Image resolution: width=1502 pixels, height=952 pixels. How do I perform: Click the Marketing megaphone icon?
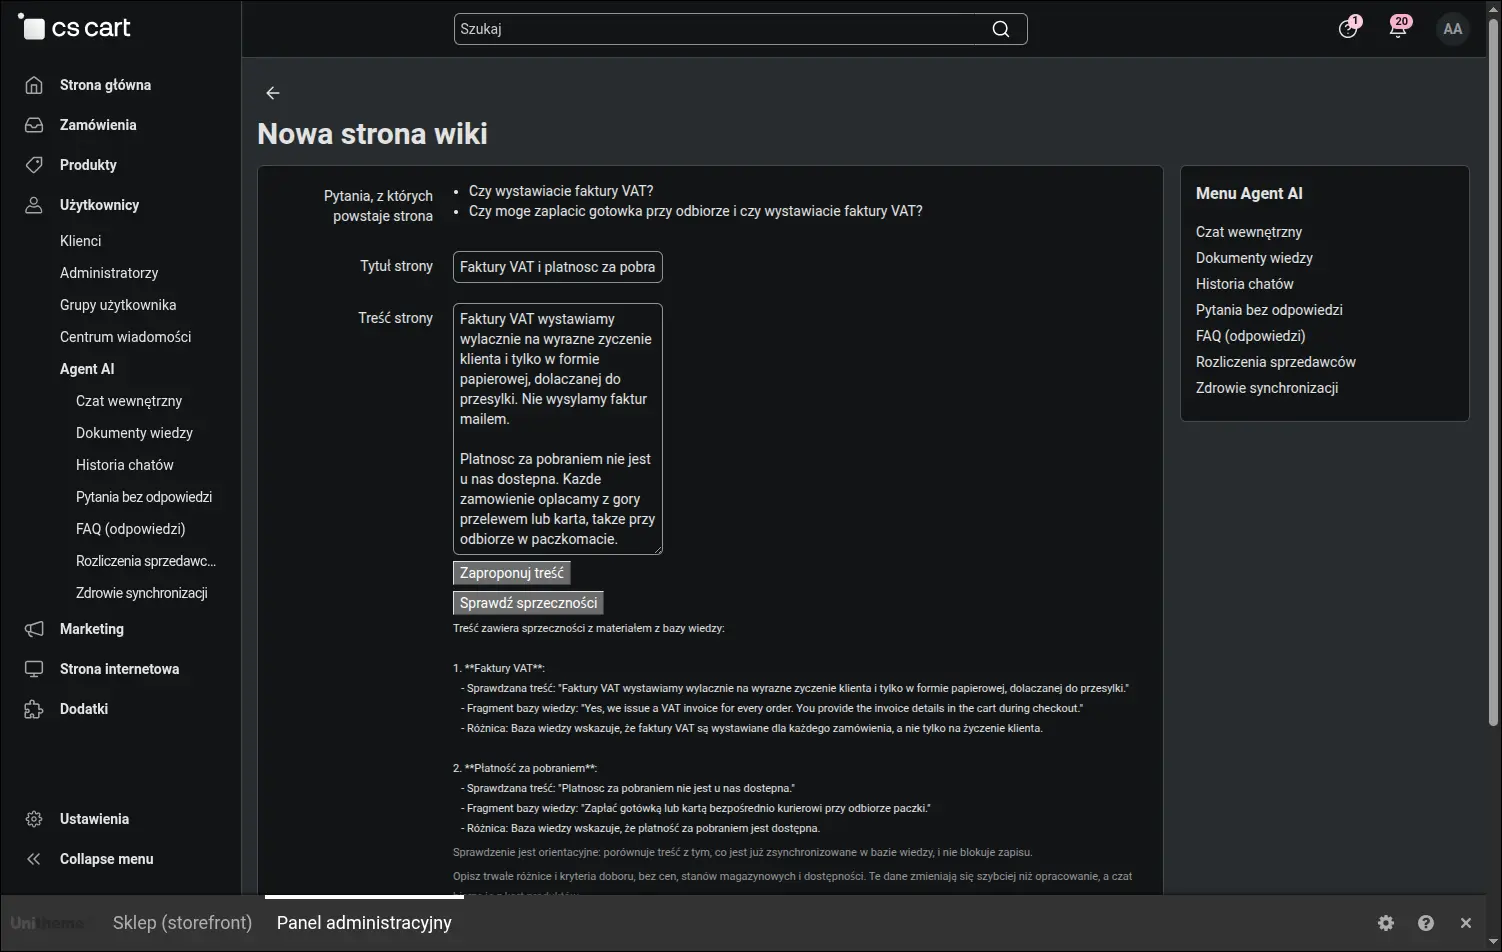(x=34, y=629)
